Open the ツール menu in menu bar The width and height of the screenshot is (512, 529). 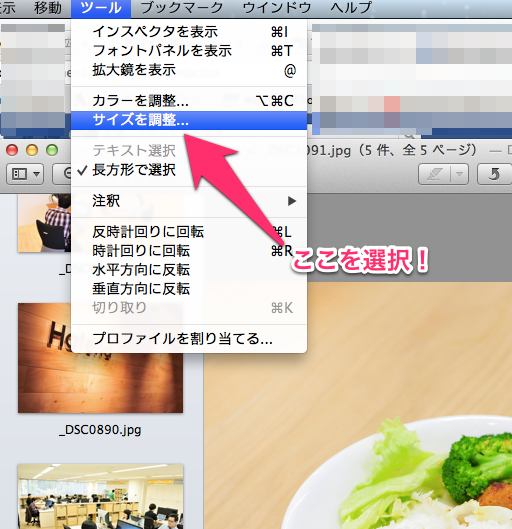pyautogui.click(x=101, y=8)
